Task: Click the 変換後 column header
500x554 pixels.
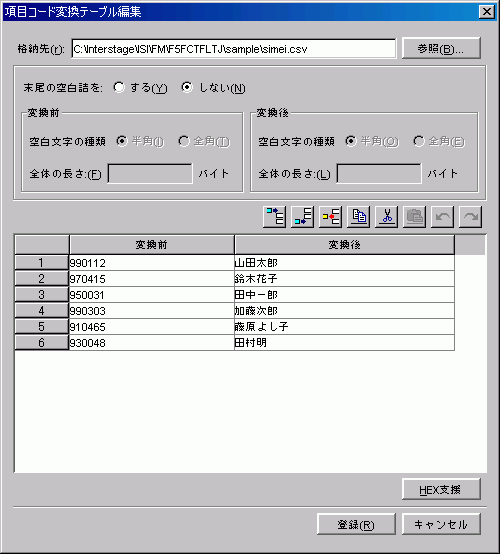Action: (x=345, y=244)
